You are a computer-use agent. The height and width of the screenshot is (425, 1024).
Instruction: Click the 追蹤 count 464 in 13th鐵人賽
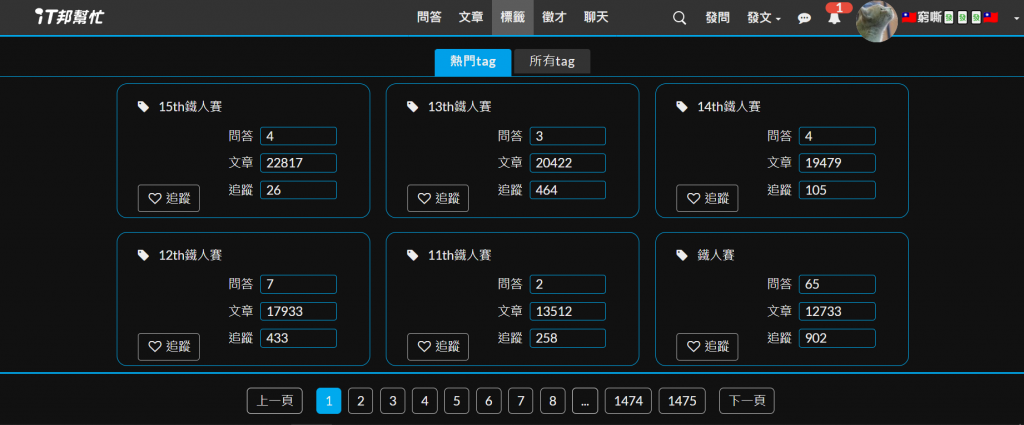point(568,190)
